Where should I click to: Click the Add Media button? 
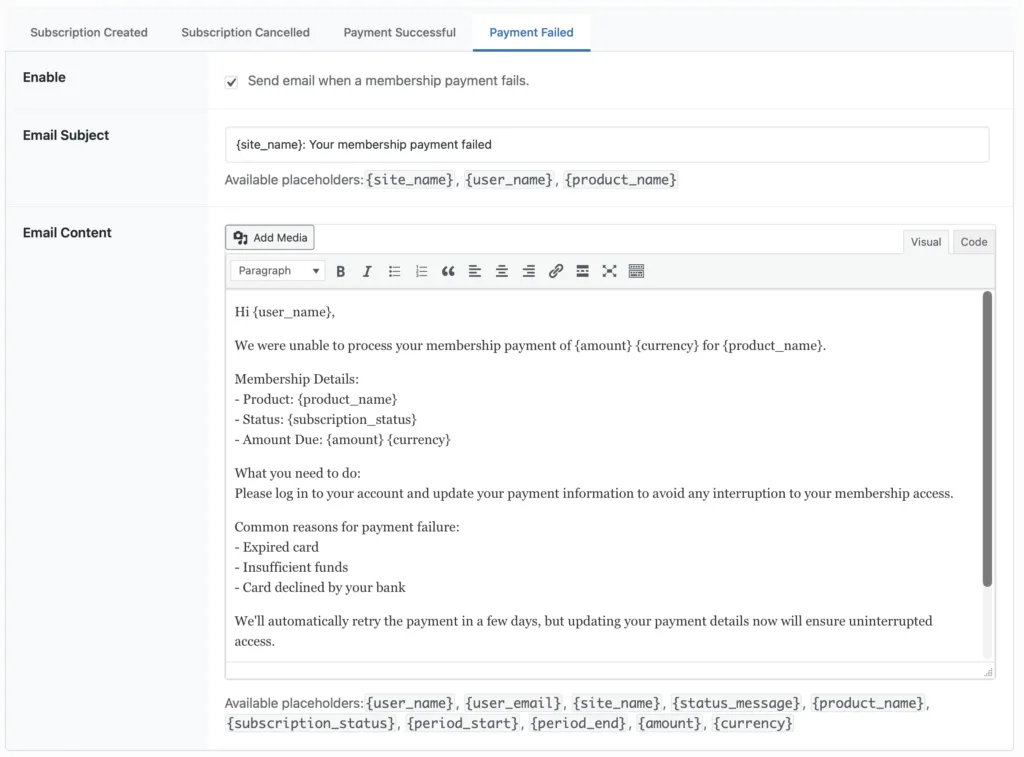pyautogui.click(x=270, y=238)
